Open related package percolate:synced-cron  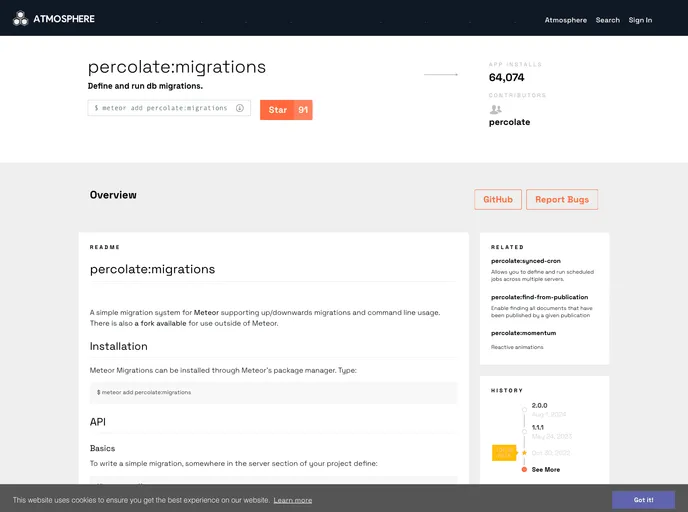click(526, 261)
